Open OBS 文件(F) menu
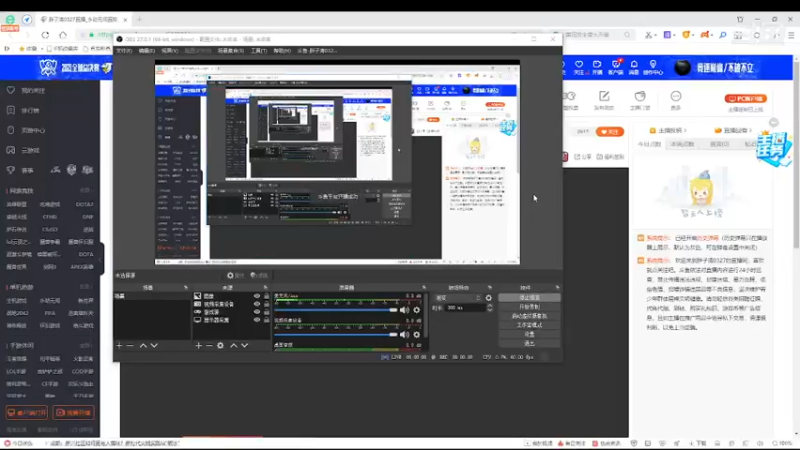This screenshot has width=800, height=450. 124,51
